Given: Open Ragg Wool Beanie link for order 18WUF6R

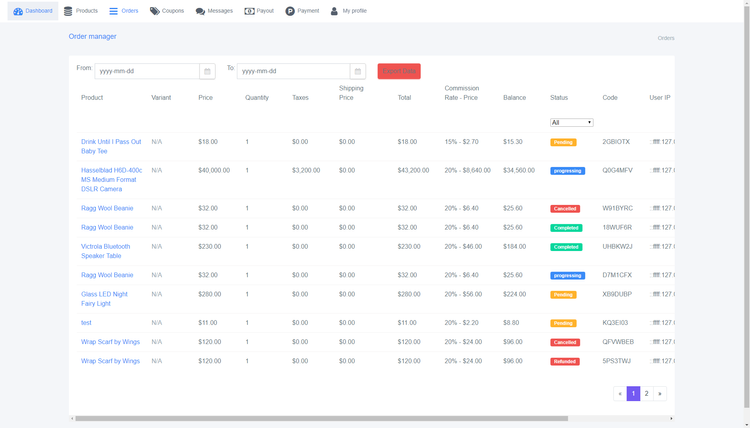Looking at the screenshot, I should (x=107, y=228).
